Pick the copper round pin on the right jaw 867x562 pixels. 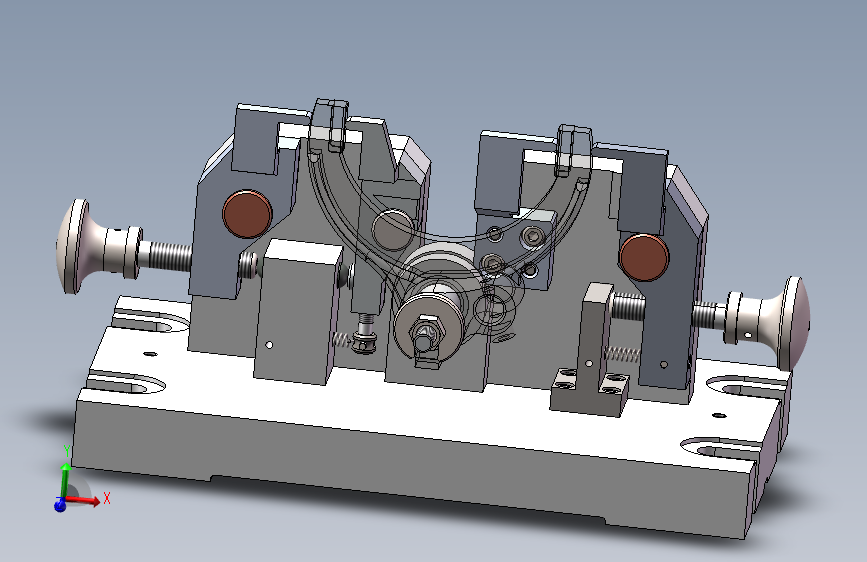pyautogui.click(x=644, y=257)
